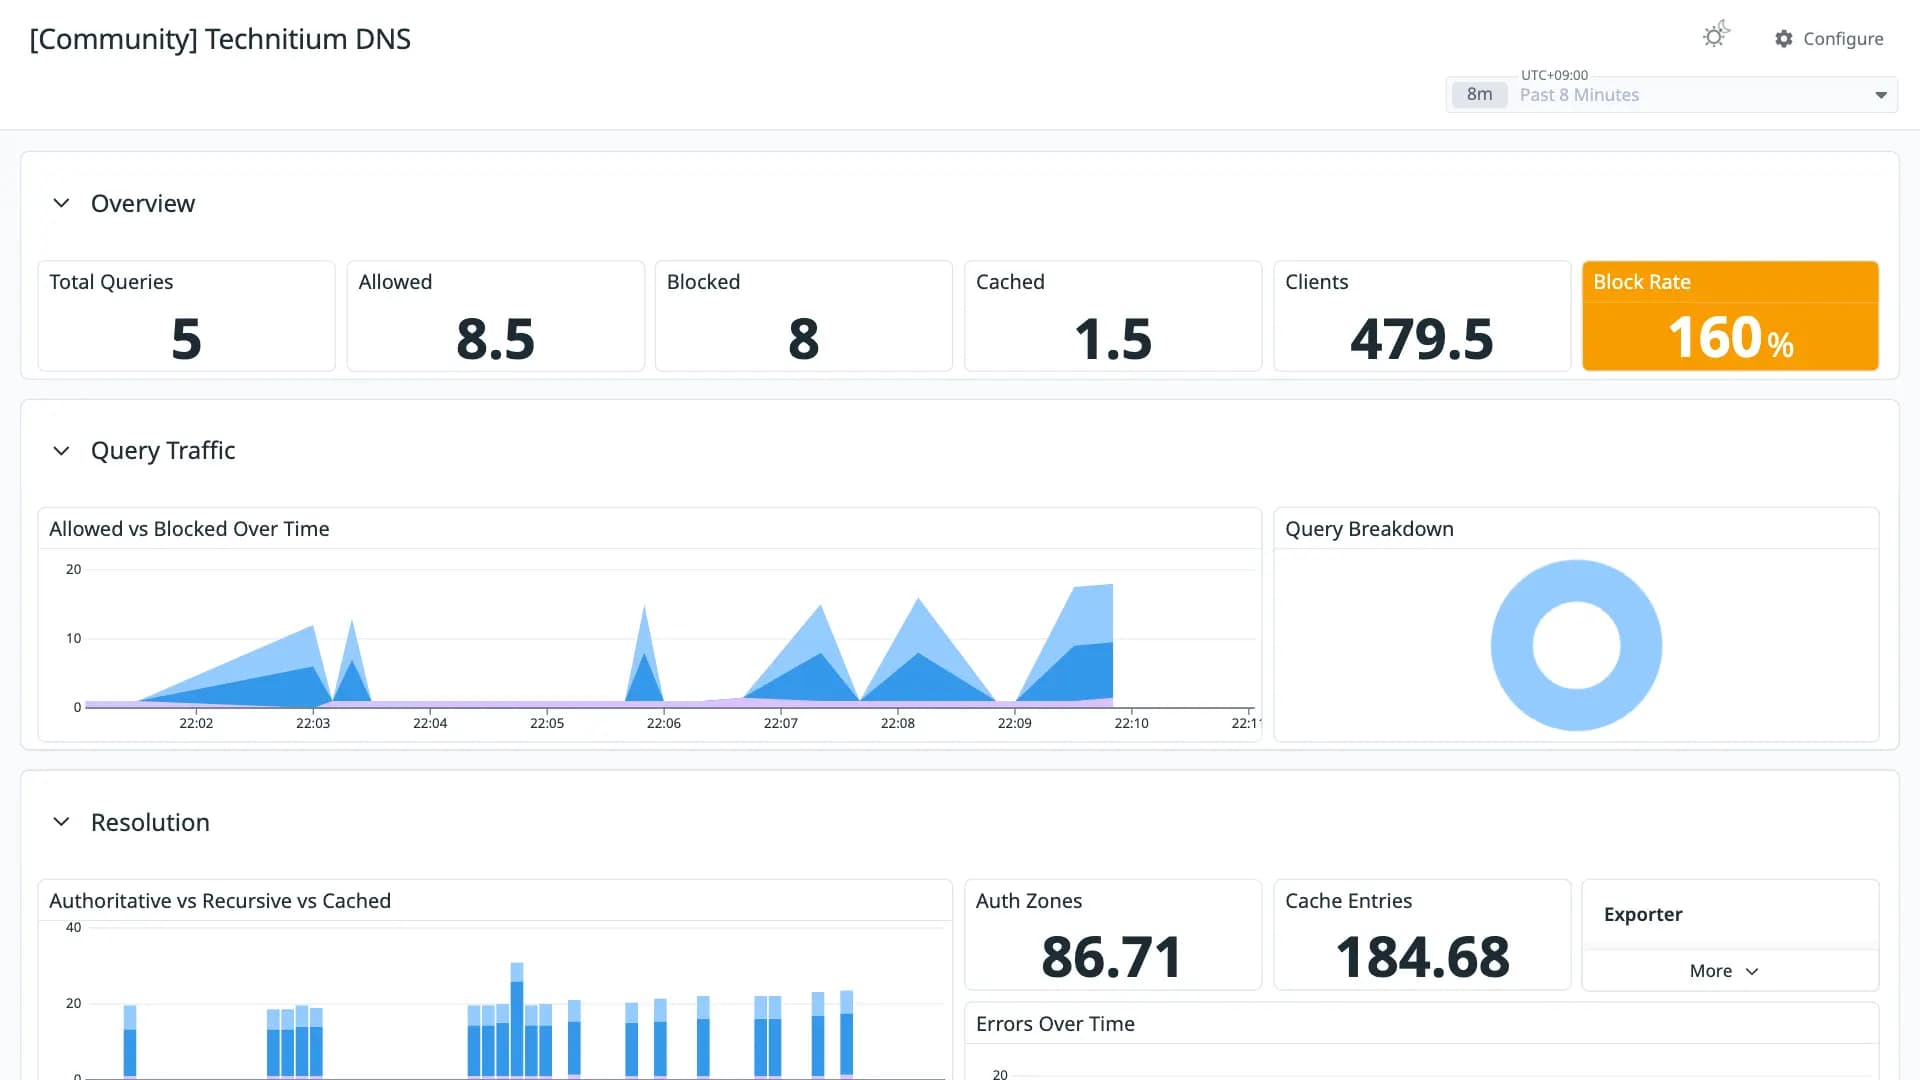Open the Past 8 Minutes time dropdown
This screenshot has height=1080, width=1920.
(1671, 95)
